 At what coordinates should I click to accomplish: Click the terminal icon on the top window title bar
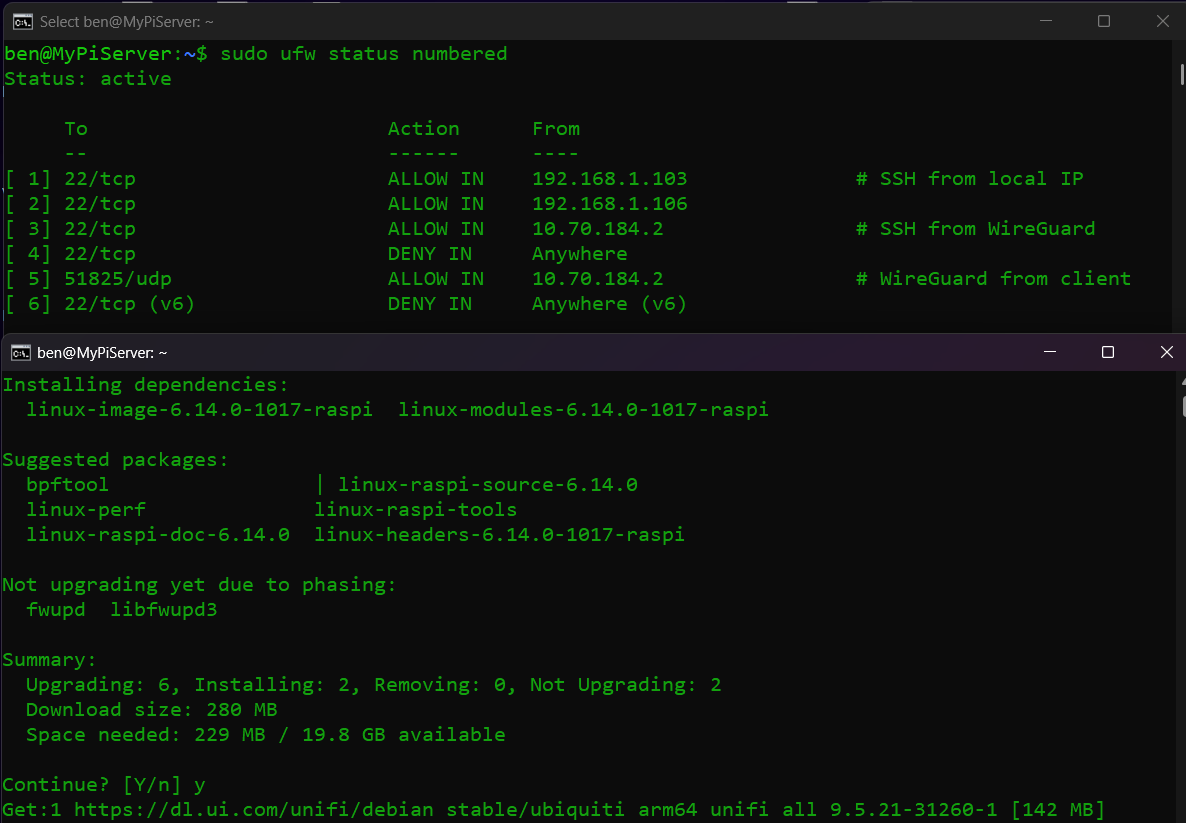tap(20, 20)
